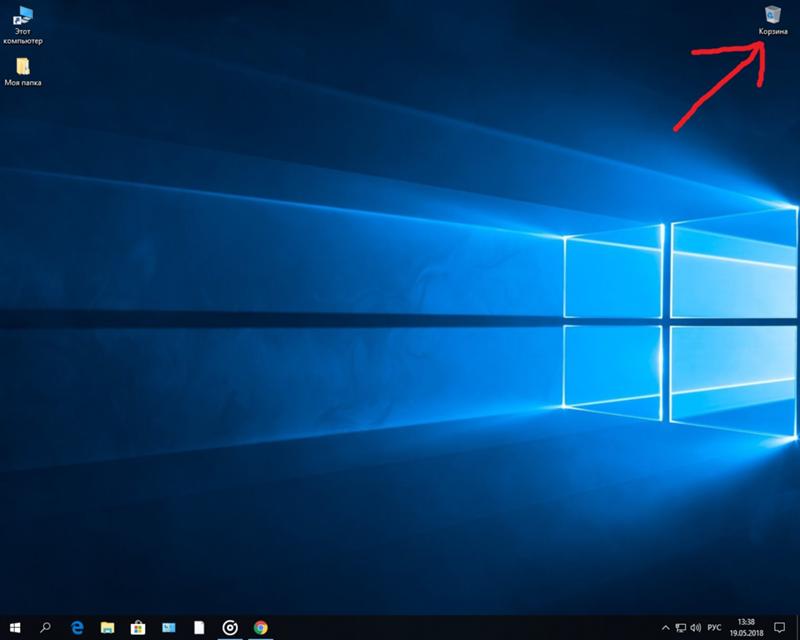Screen dimensions: 800x640
Task: Select the Моя папка folder icon
Action: [x=23, y=71]
